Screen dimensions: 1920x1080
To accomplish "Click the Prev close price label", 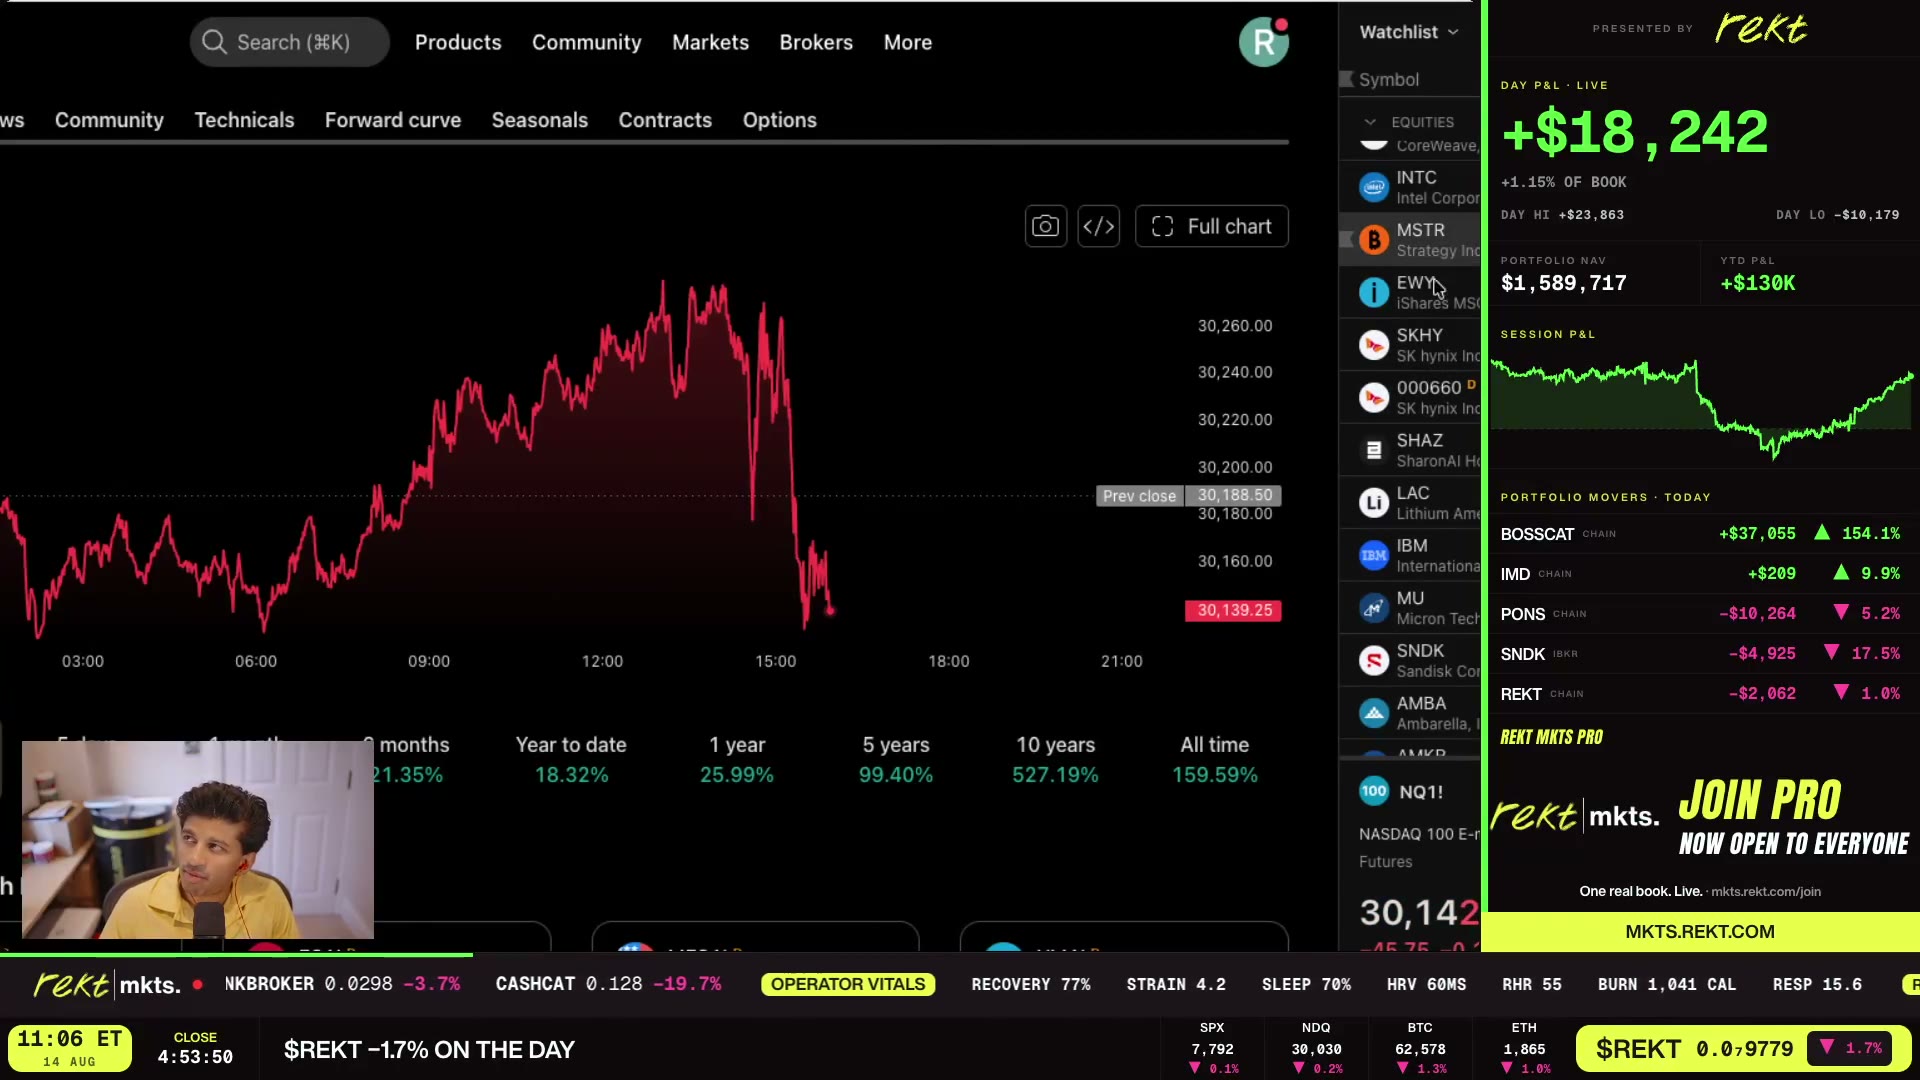I will coord(1140,496).
